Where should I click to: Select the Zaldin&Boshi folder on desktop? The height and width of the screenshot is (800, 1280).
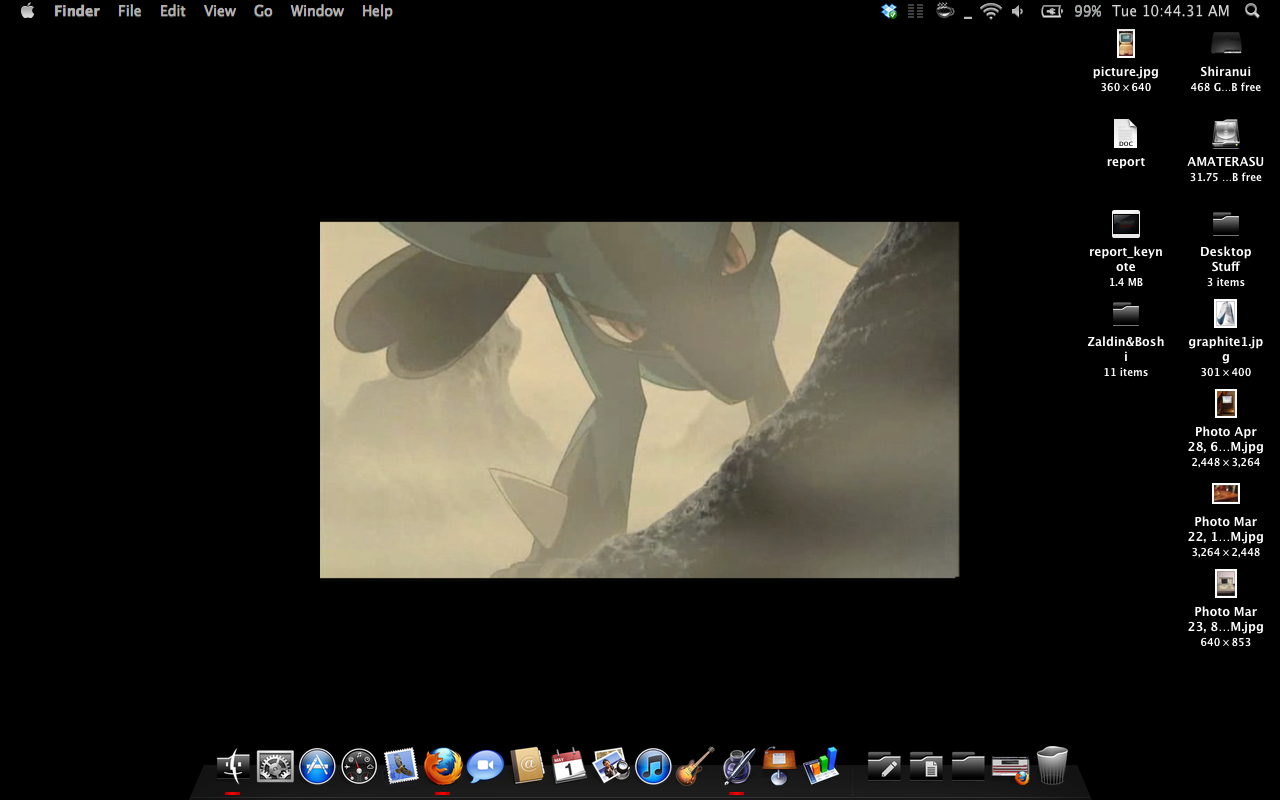[x=1126, y=314]
